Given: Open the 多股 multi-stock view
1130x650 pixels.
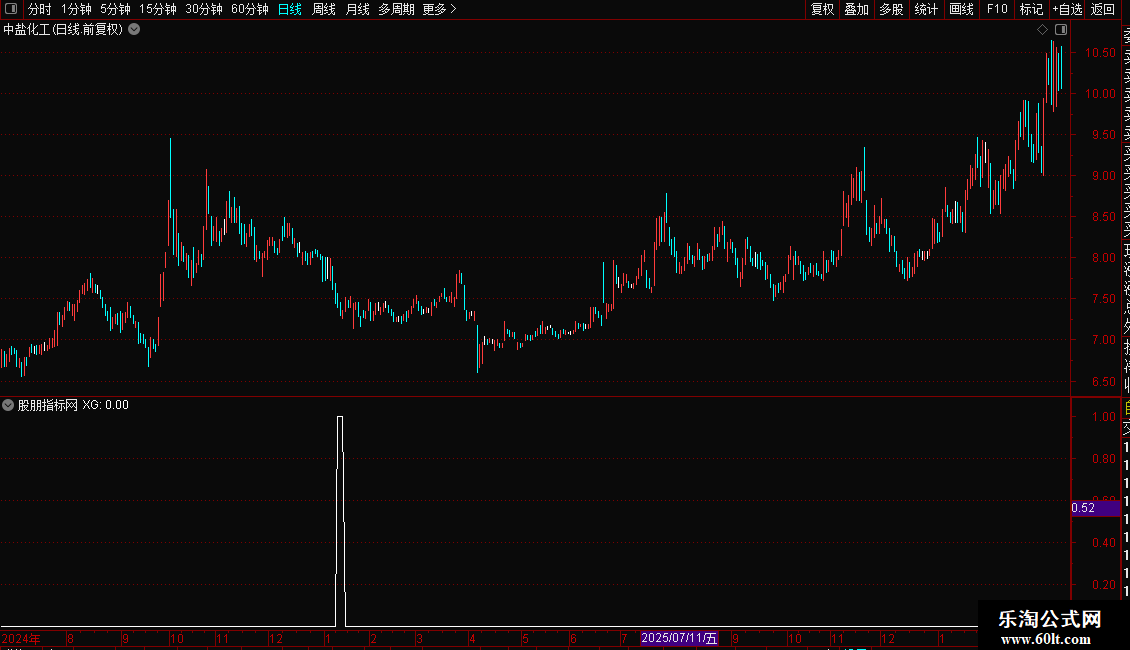Looking at the screenshot, I should click(891, 9).
